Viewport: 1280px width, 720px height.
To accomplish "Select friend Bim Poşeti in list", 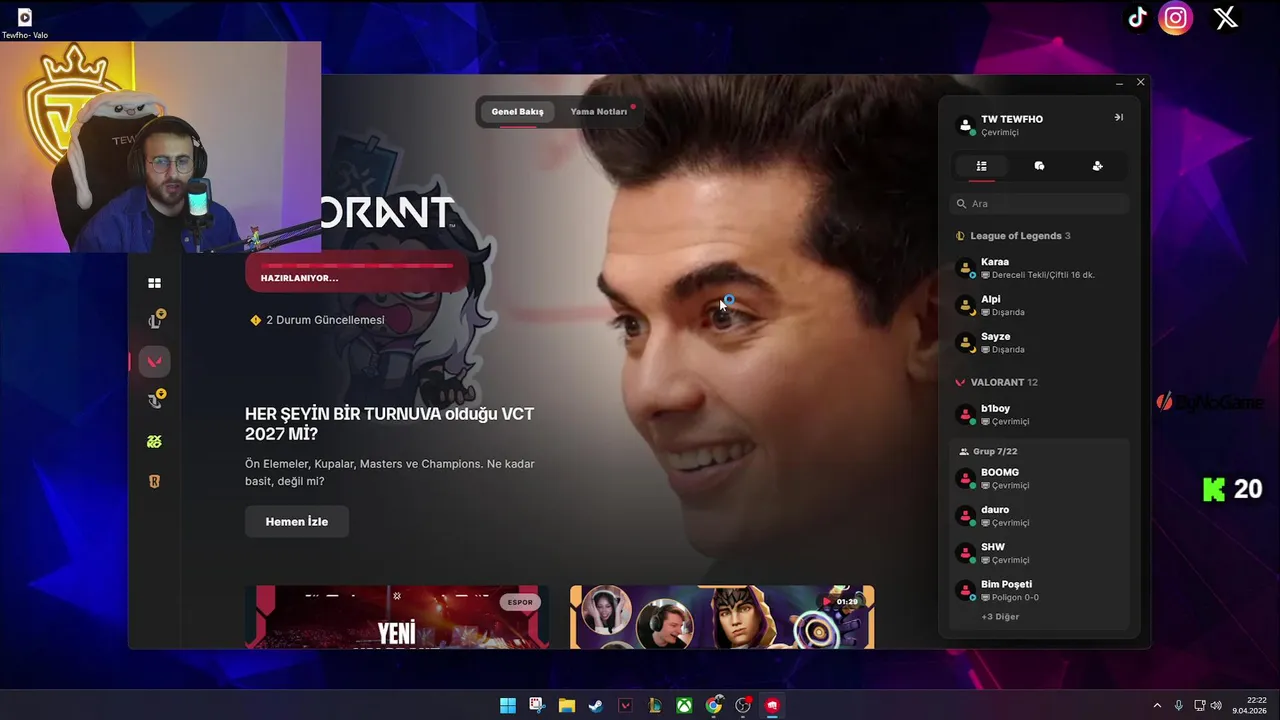I will click(1039, 590).
